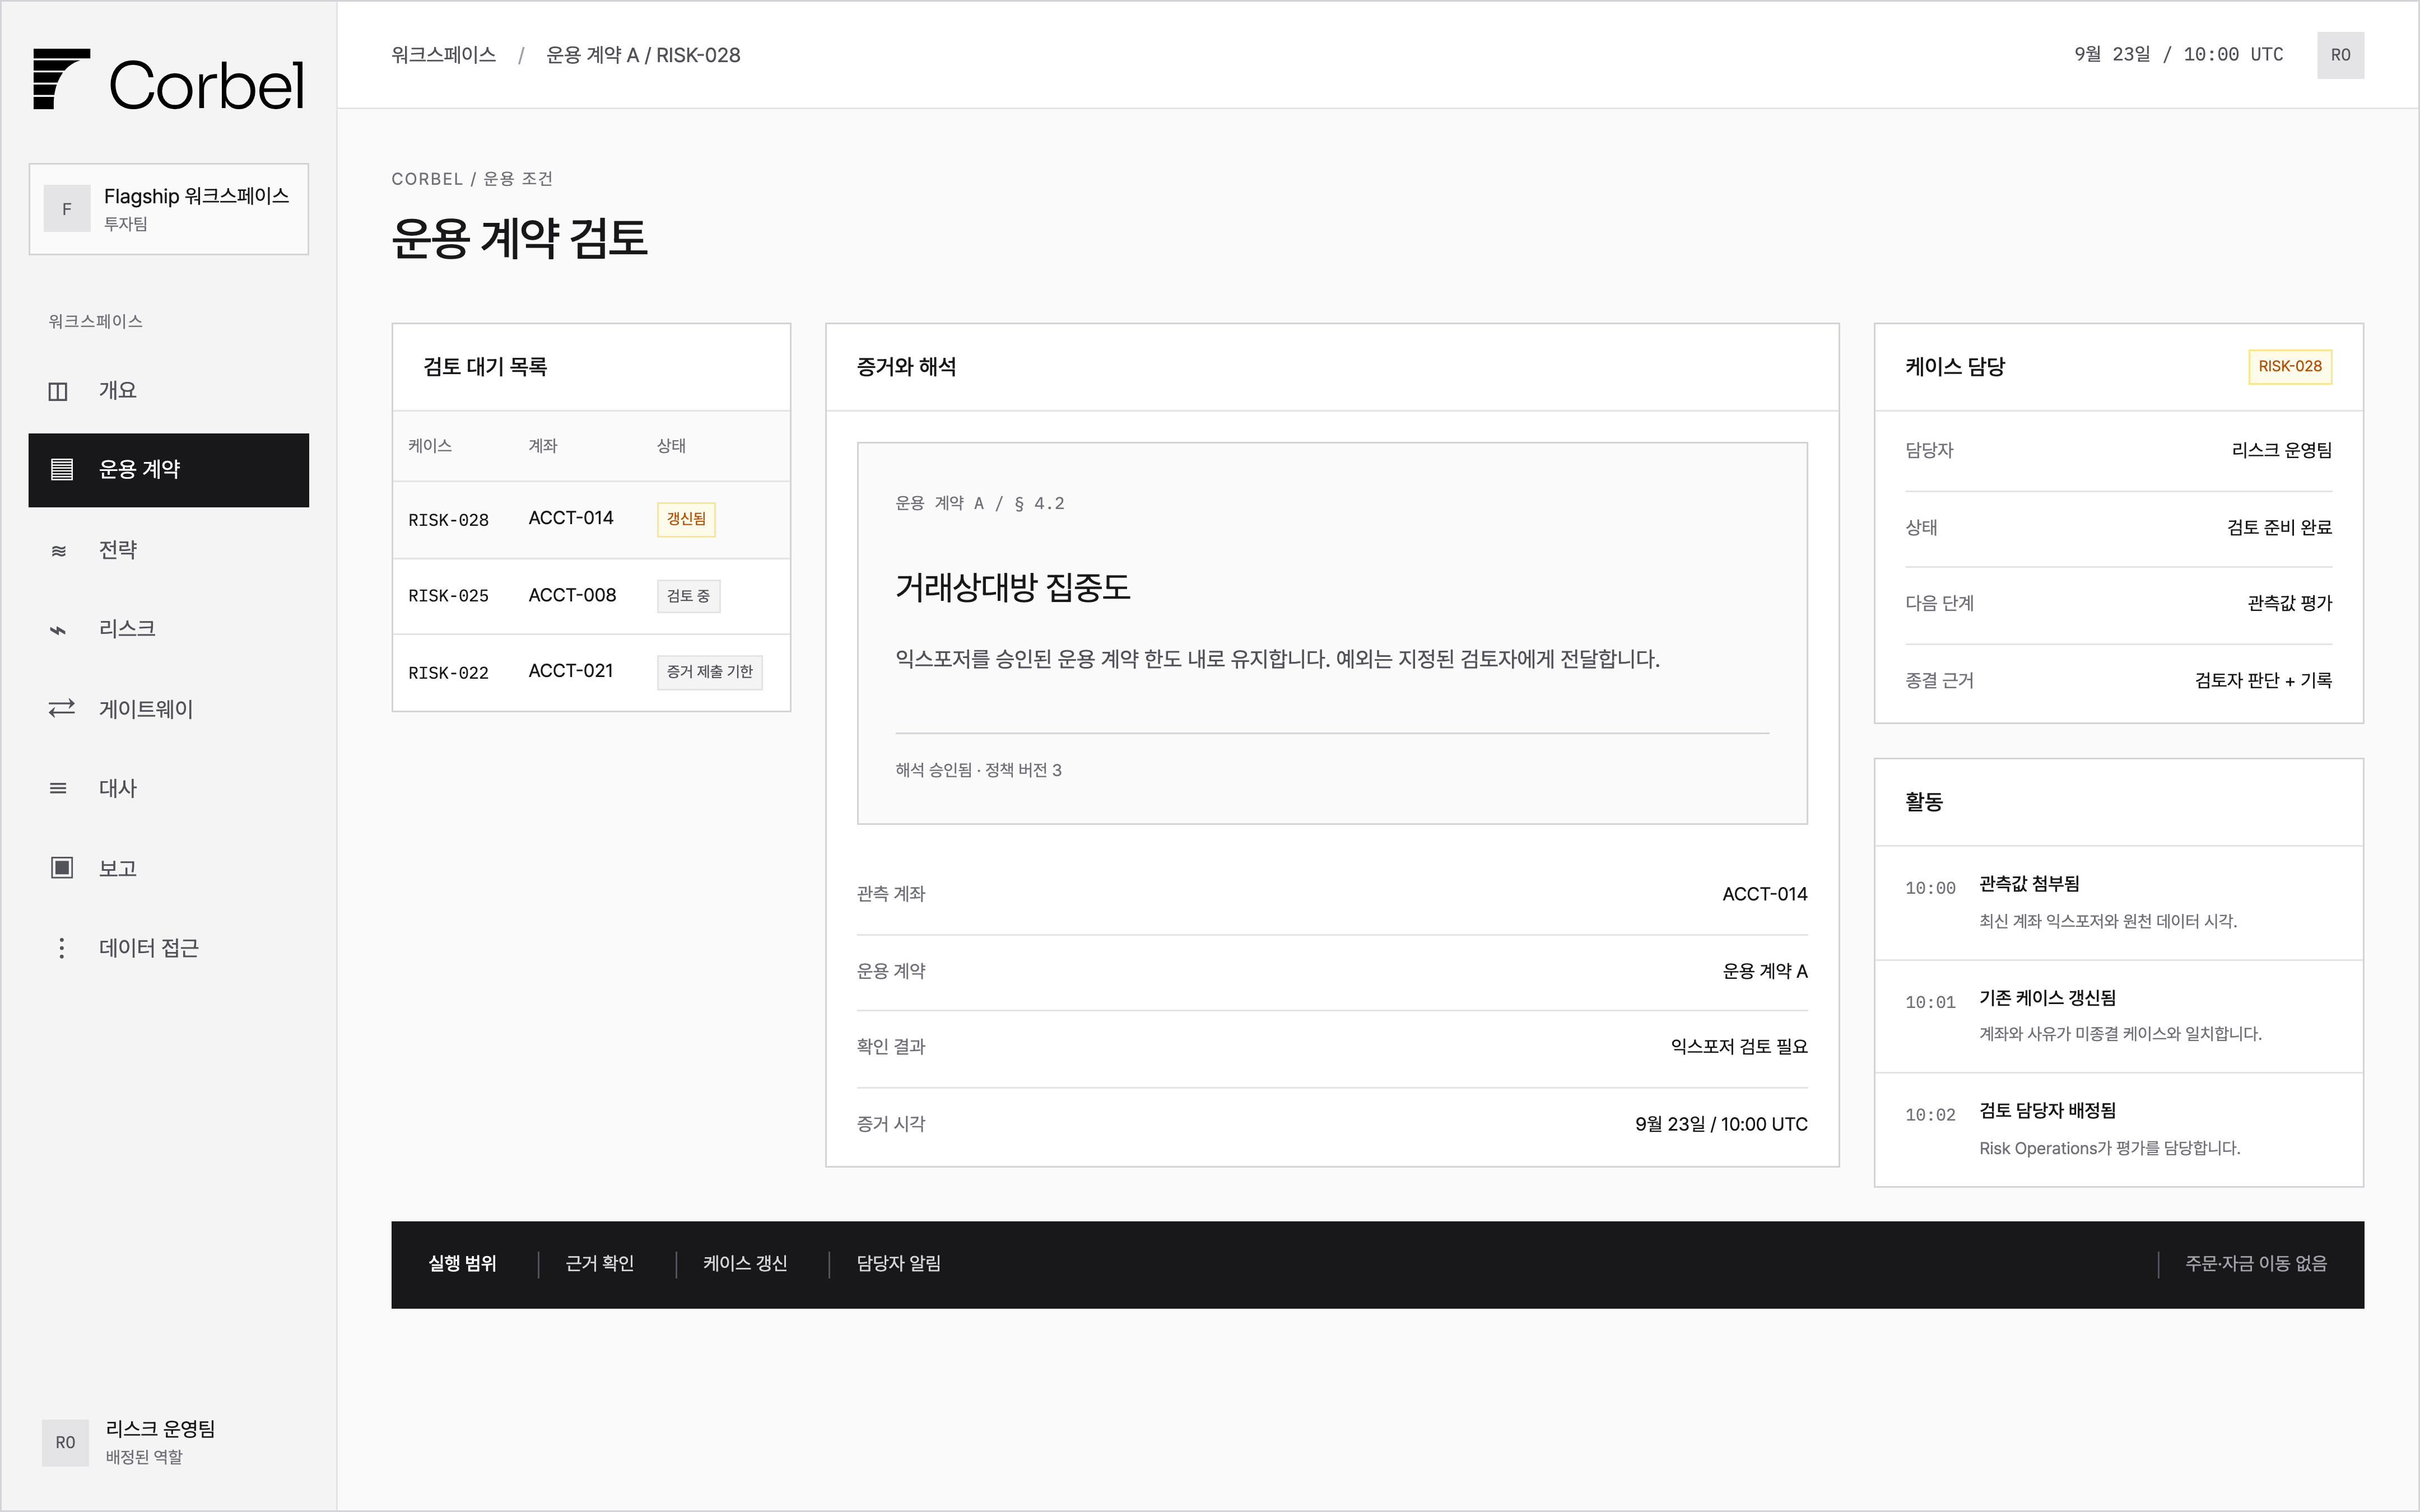Click the RO avatar beside 리스크 운영팀
The width and height of the screenshot is (2420, 1512).
[x=65, y=1442]
